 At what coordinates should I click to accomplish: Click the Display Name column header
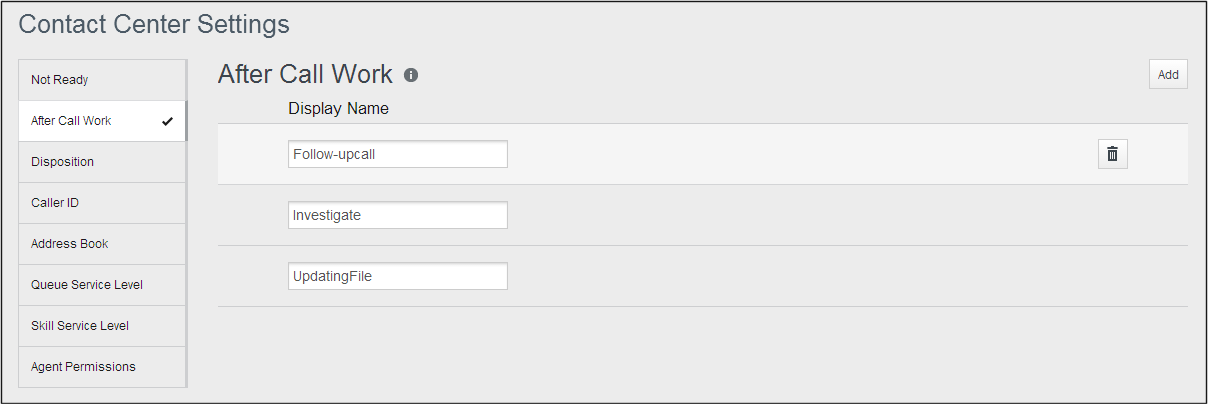coord(338,108)
